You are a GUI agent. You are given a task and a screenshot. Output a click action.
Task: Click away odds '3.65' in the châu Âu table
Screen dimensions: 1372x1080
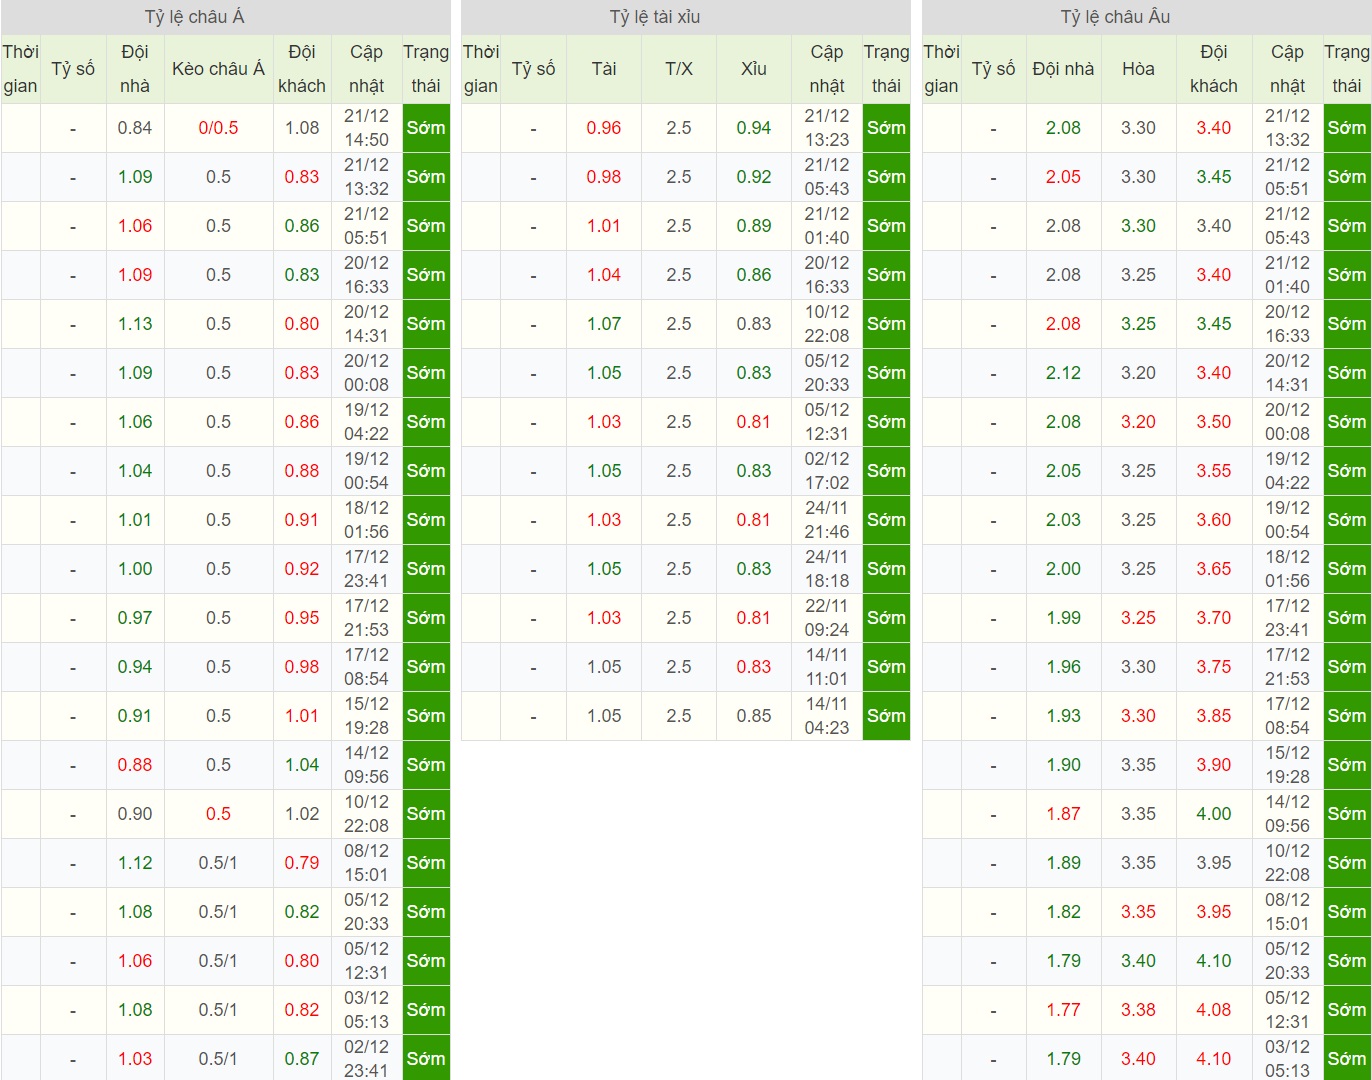click(1214, 569)
